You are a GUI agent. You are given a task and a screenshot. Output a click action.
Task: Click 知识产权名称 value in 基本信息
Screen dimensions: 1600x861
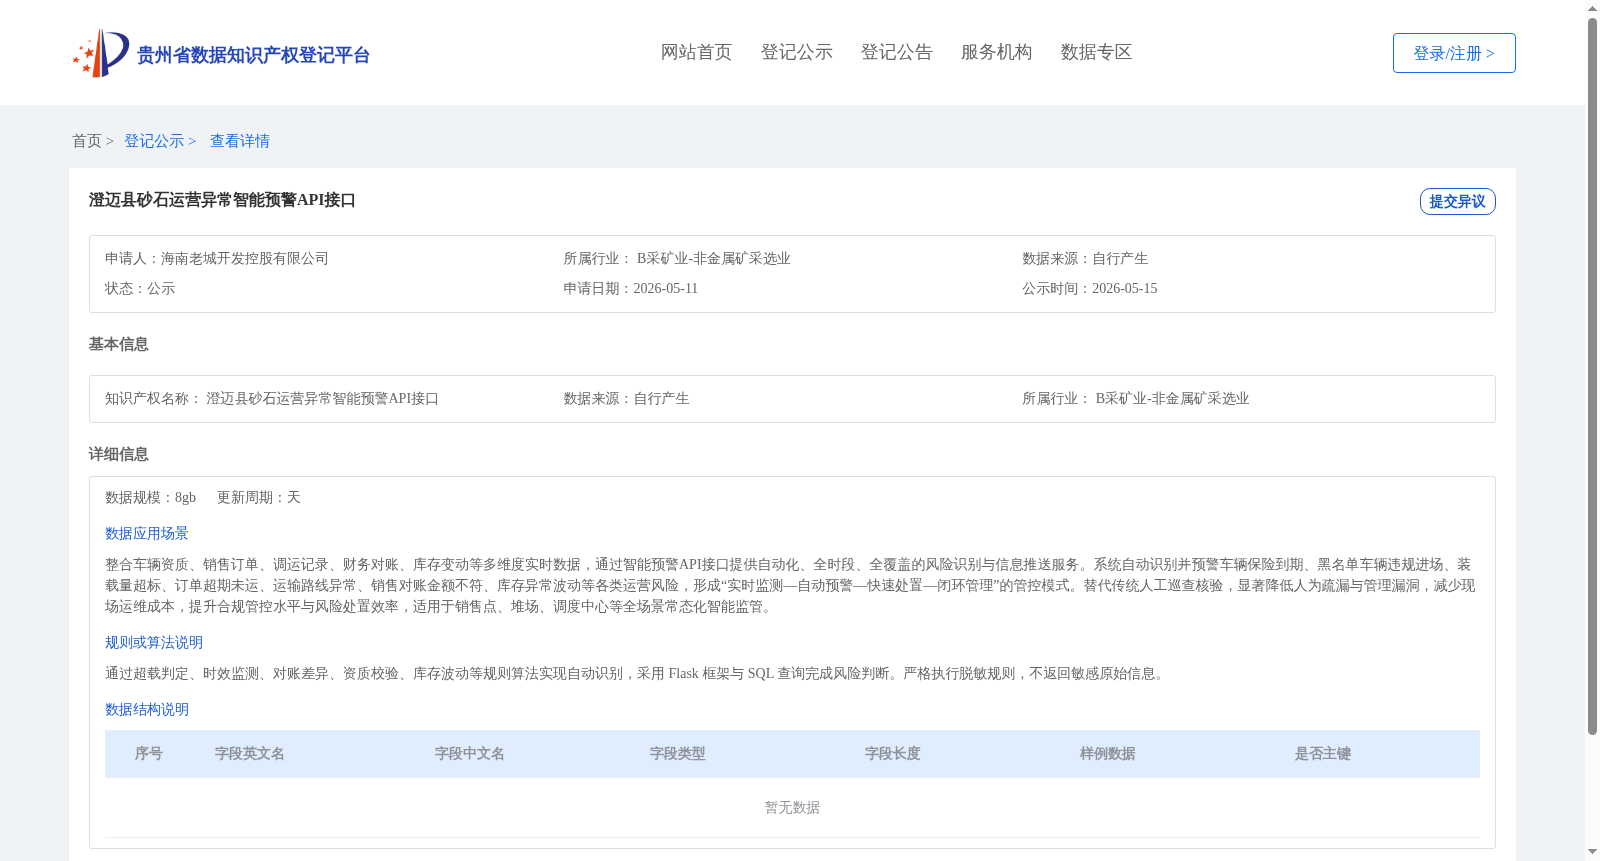coord(323,398)
